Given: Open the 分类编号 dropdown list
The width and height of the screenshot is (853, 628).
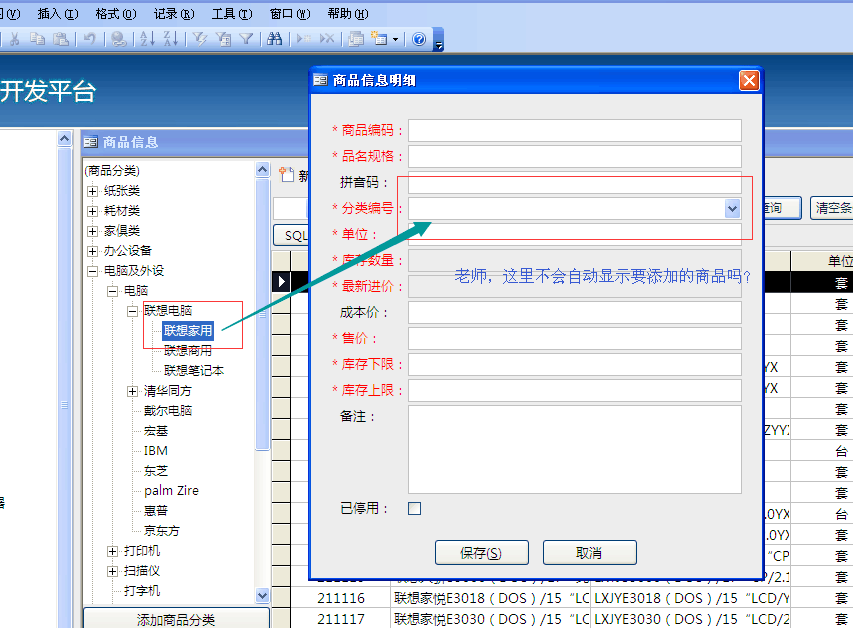Looking at the screenshot, I should [x=730, y=208].
